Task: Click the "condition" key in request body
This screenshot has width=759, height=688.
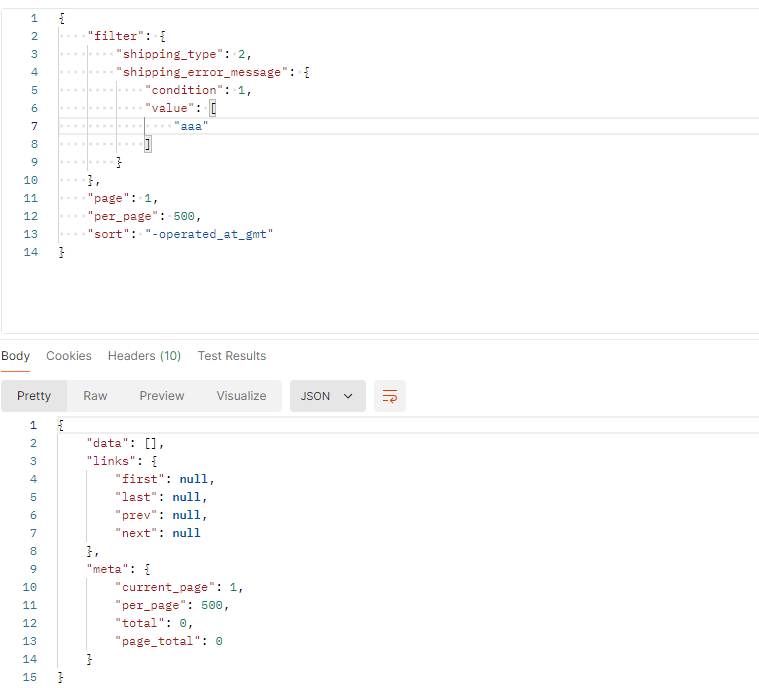Action: (184, 90)
